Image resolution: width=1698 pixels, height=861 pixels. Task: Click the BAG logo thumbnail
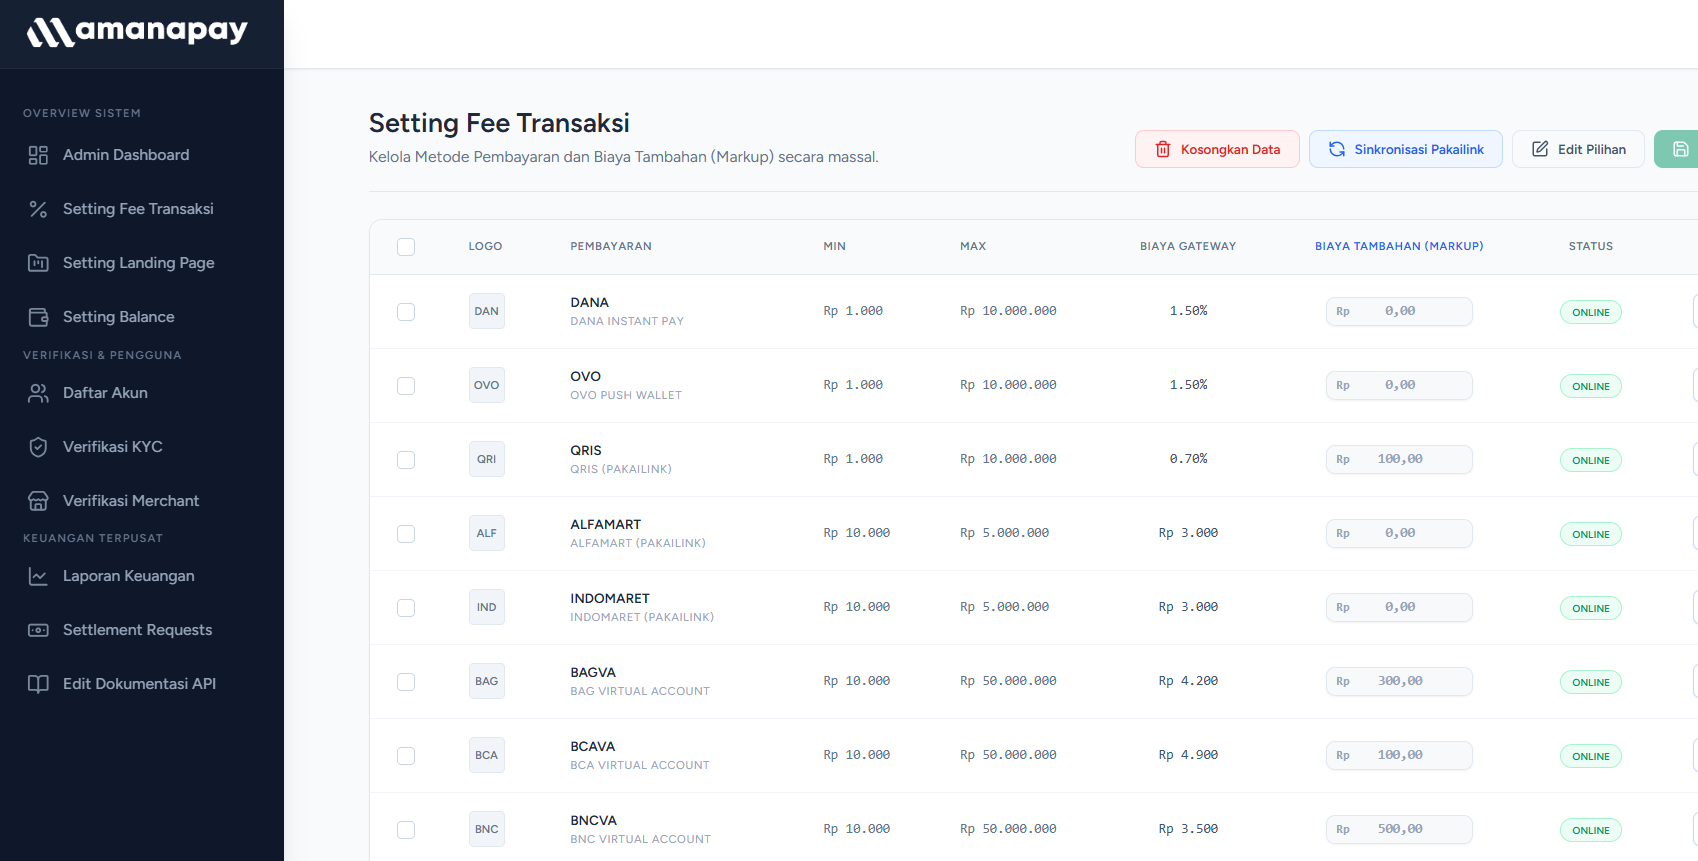click(x=486, y=681)
